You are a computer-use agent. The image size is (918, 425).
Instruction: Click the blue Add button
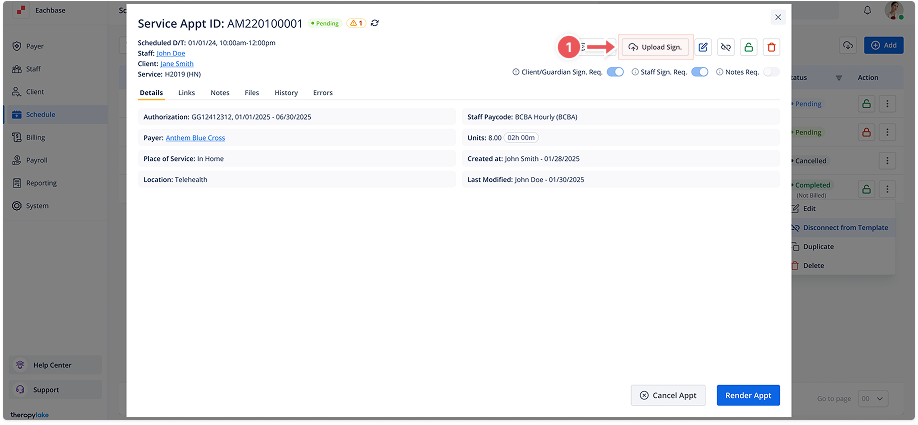[884, 45]
